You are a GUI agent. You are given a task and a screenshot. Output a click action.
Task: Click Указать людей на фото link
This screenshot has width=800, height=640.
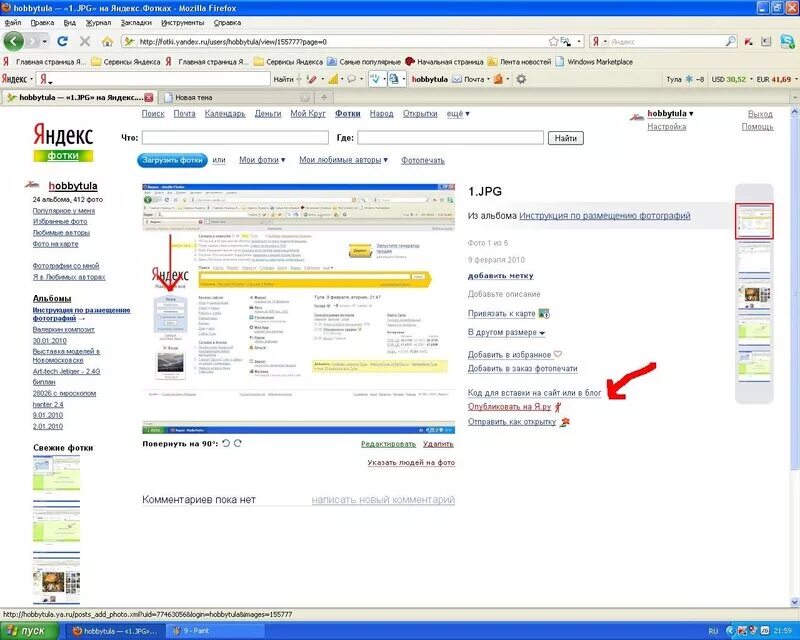pos(411,462)
